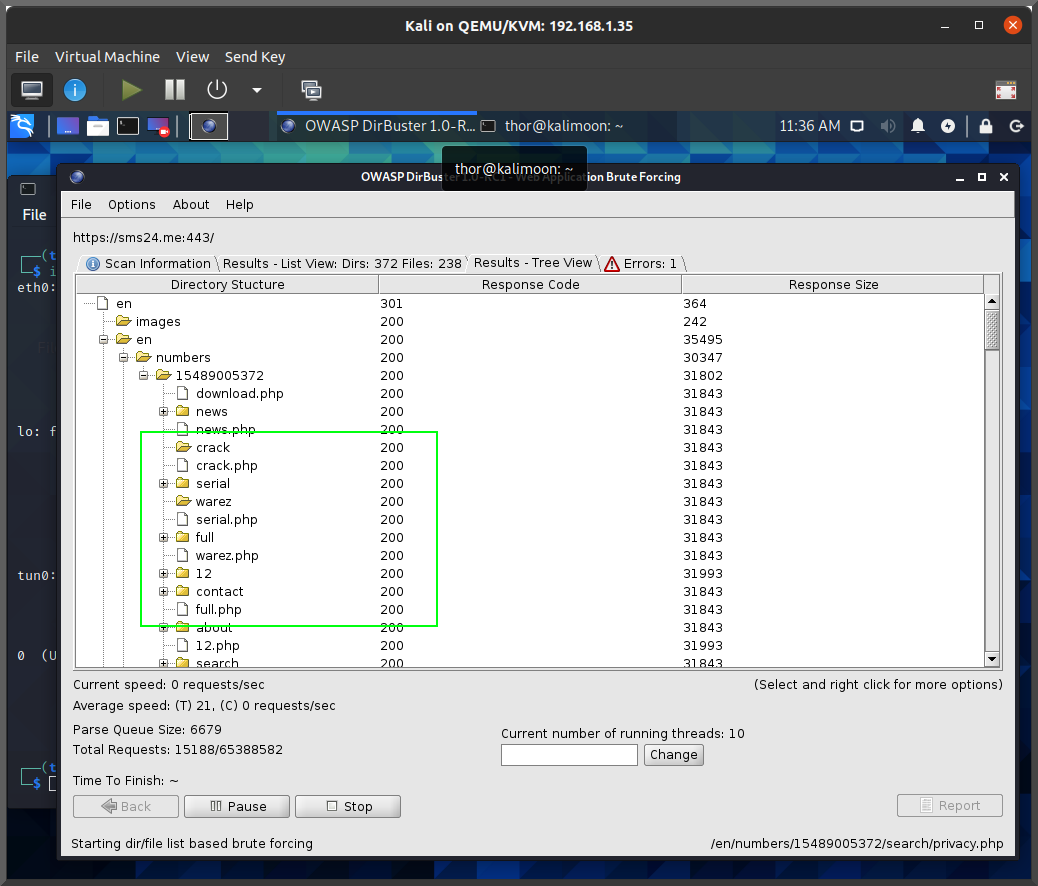Collapse the numbers folder node
The image size is (1038, 886).
123,358
